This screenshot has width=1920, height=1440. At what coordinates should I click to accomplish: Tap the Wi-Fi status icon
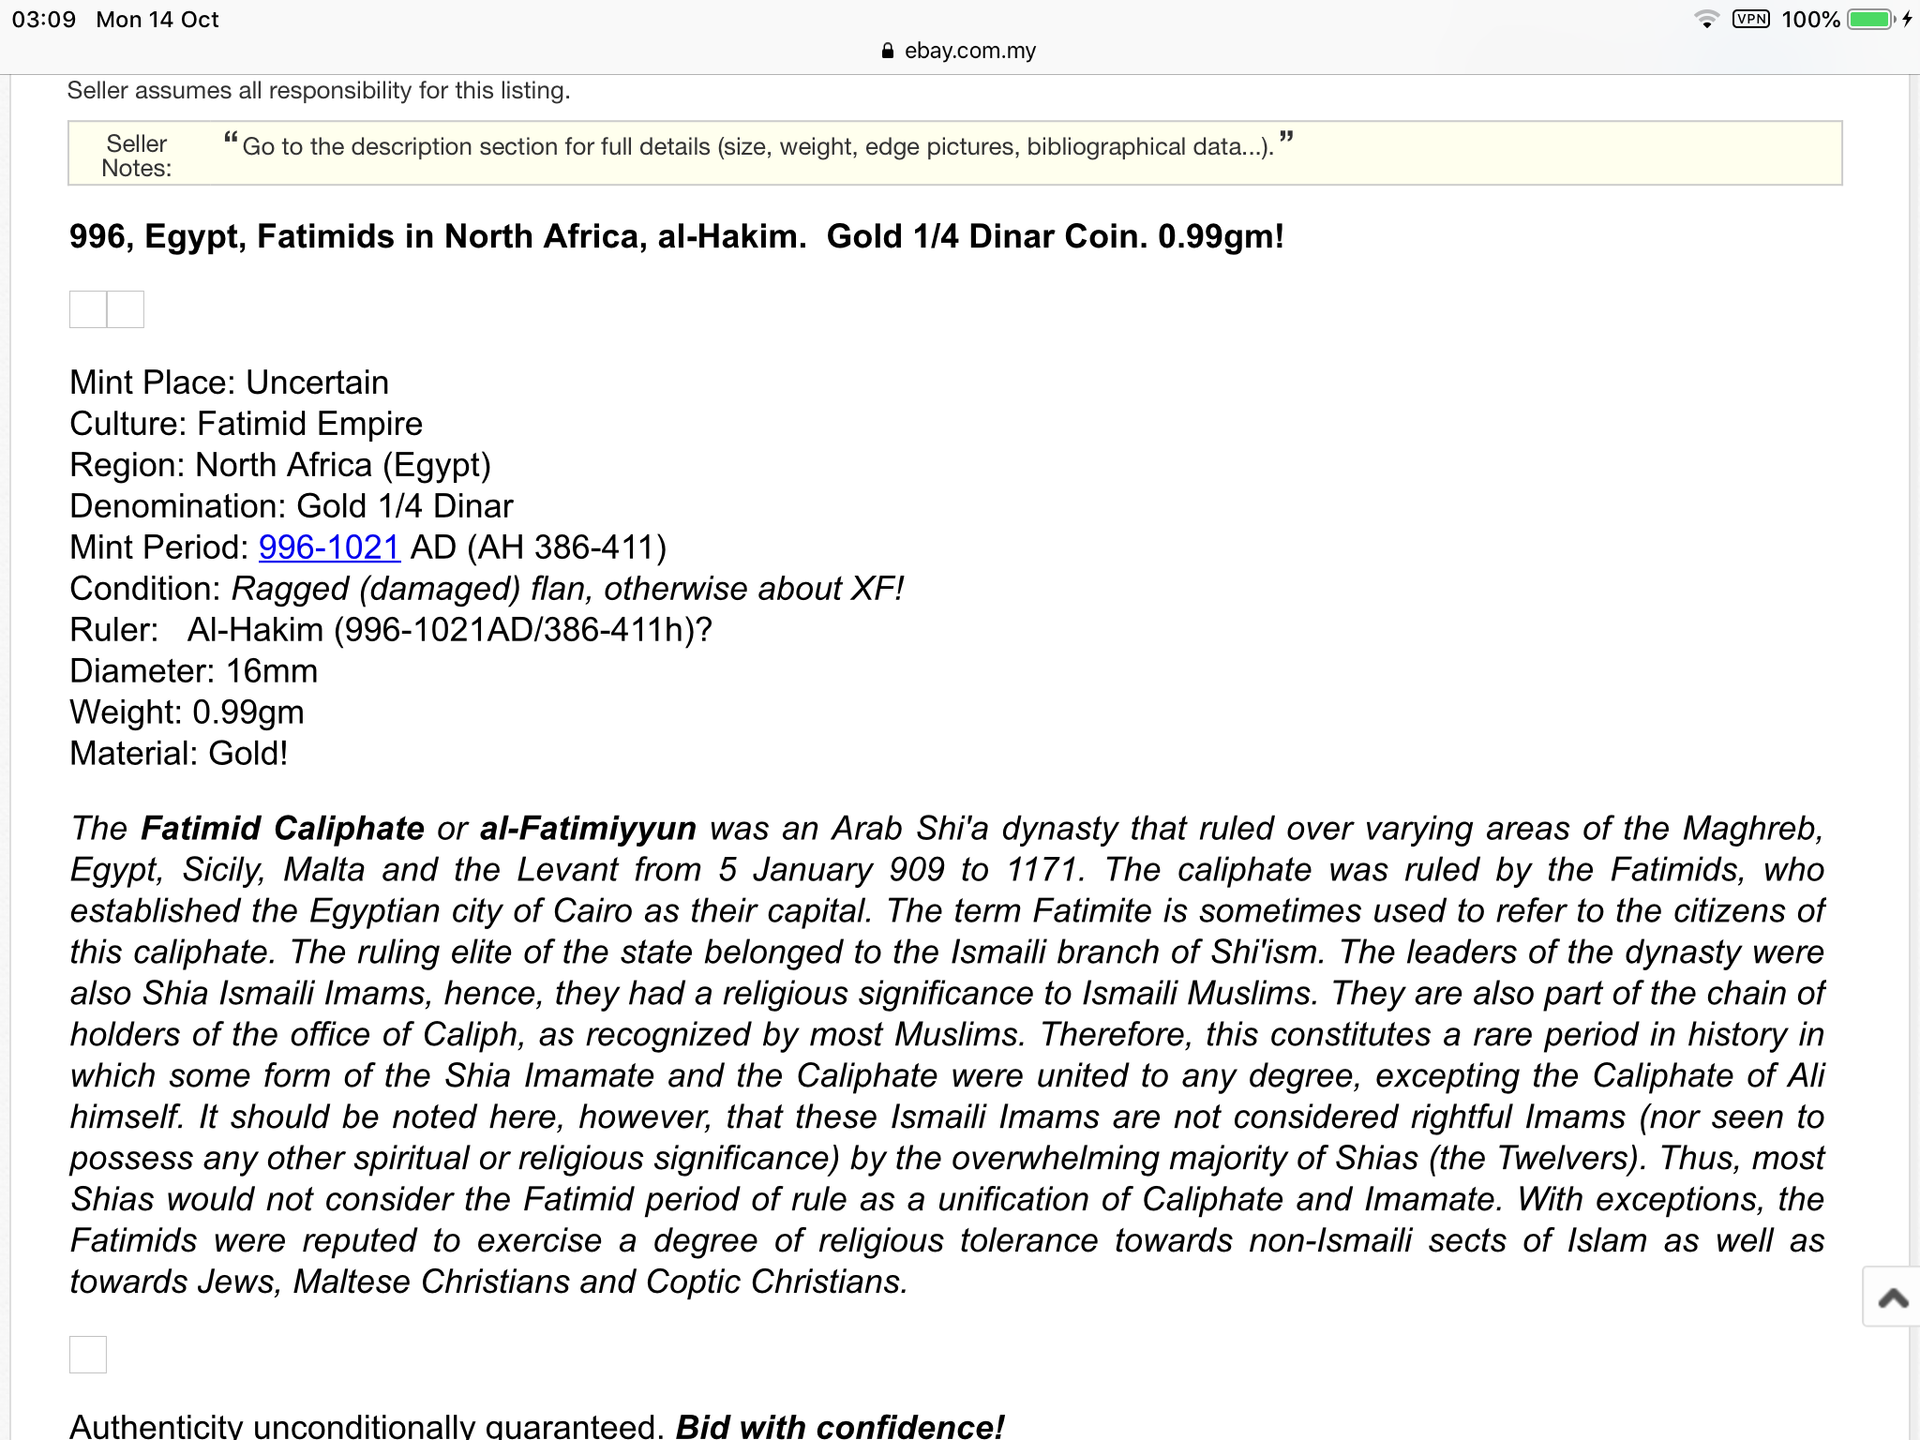[x=1706, y=19]
